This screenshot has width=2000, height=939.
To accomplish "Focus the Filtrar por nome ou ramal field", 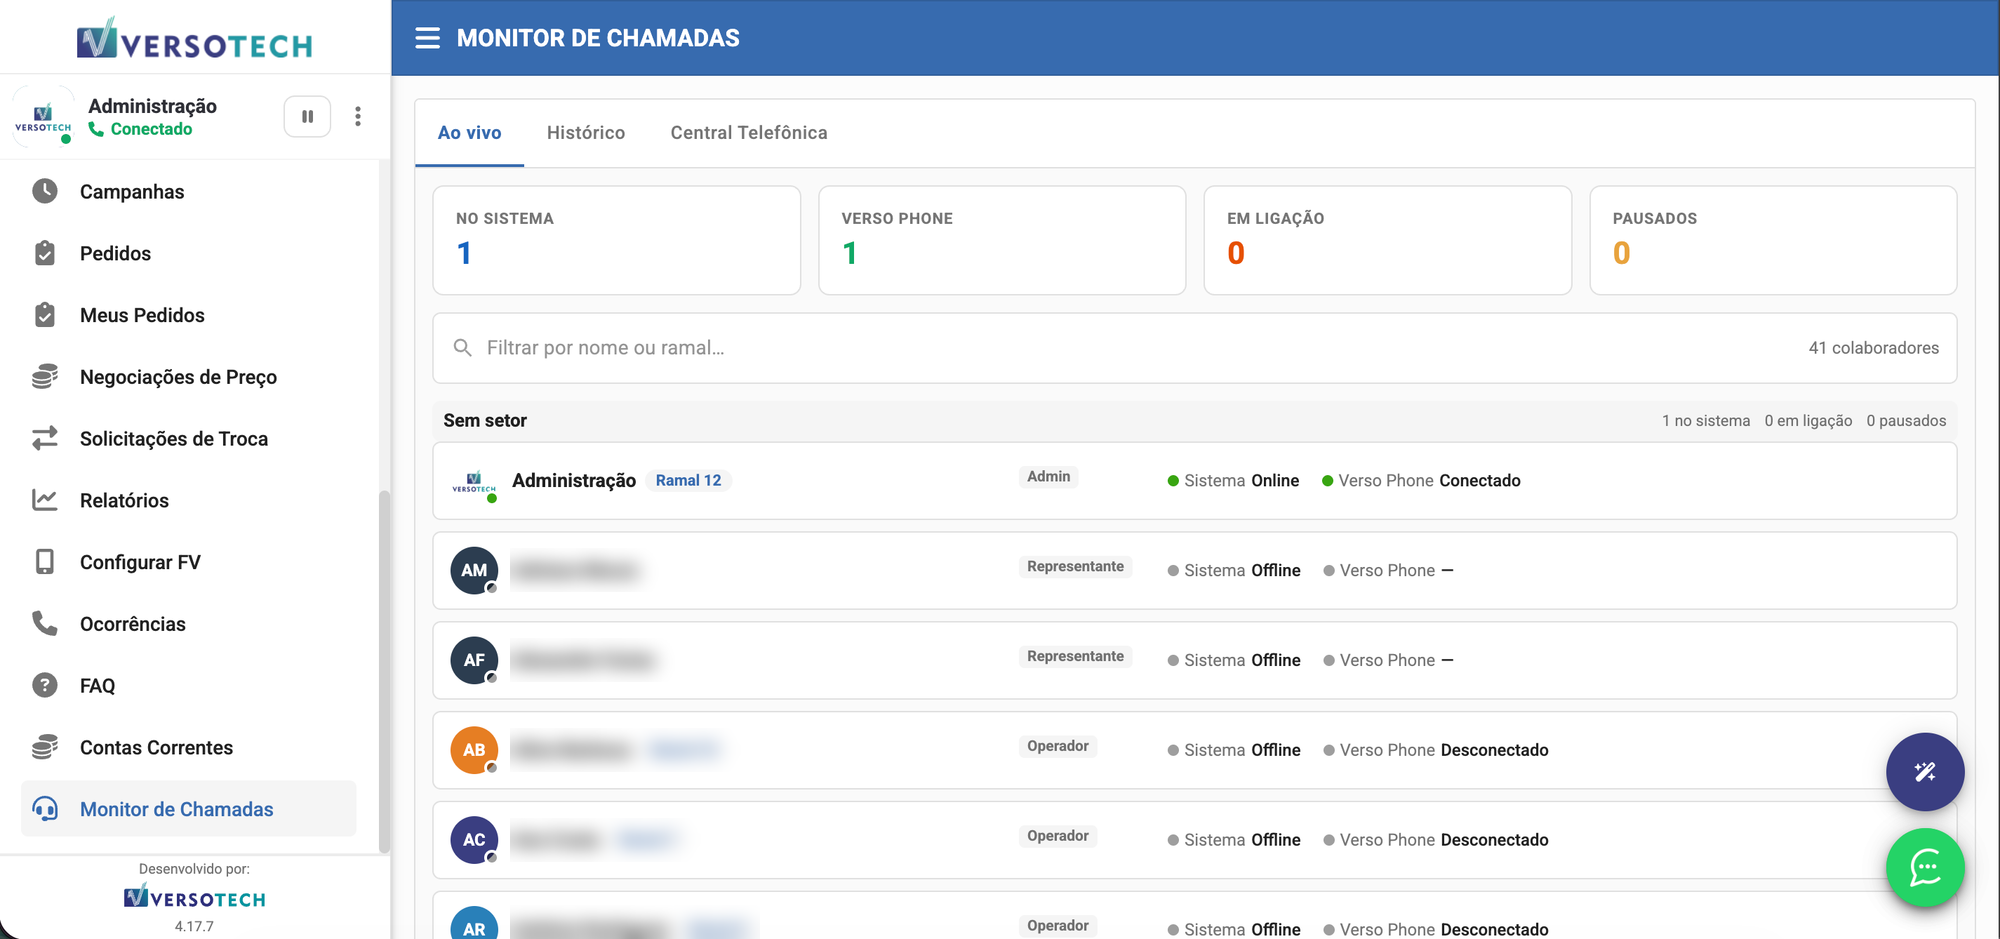I will tap(1194, 348).
